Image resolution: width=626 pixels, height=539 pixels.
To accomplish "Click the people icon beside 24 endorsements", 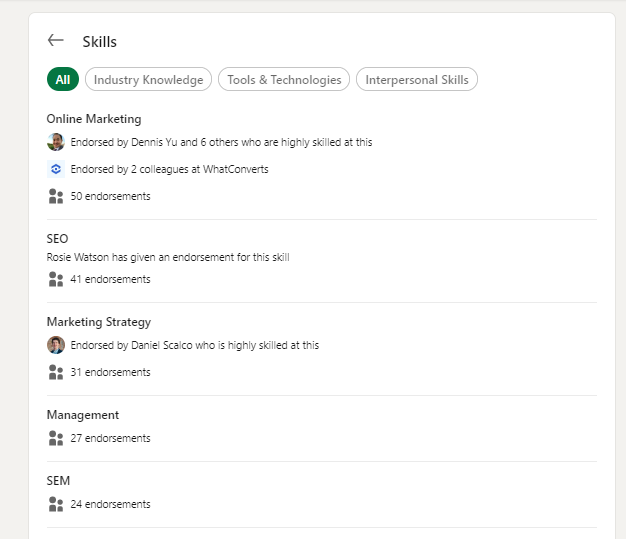I will click(56, 504).
